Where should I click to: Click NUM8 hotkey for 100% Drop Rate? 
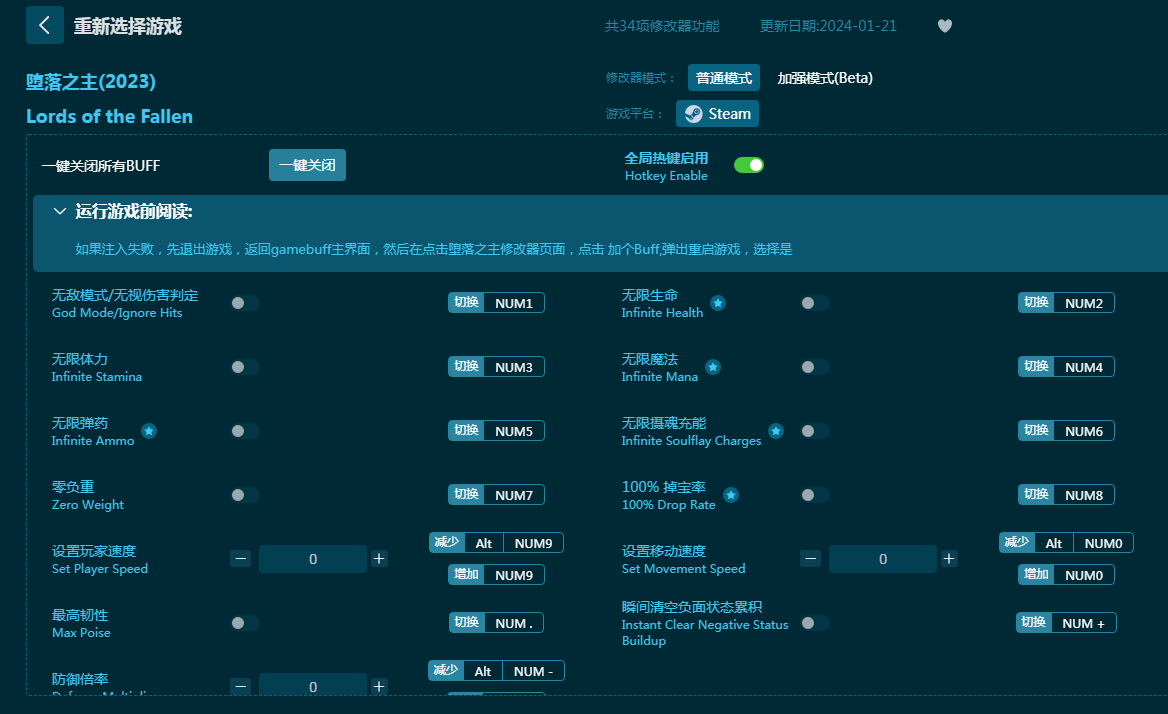pyautogui.click(x=1066, y=495)
